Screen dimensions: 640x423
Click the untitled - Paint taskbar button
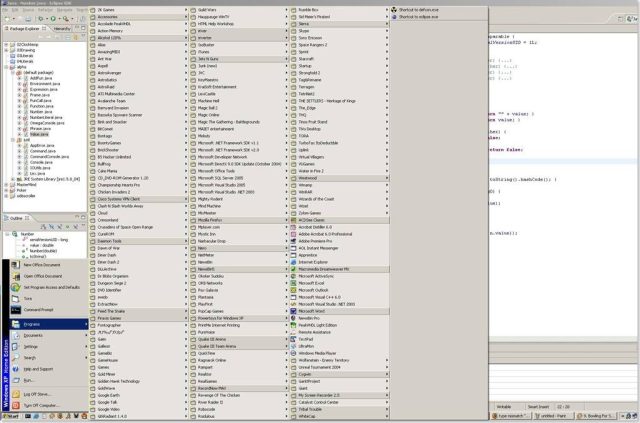pos(548,416)
